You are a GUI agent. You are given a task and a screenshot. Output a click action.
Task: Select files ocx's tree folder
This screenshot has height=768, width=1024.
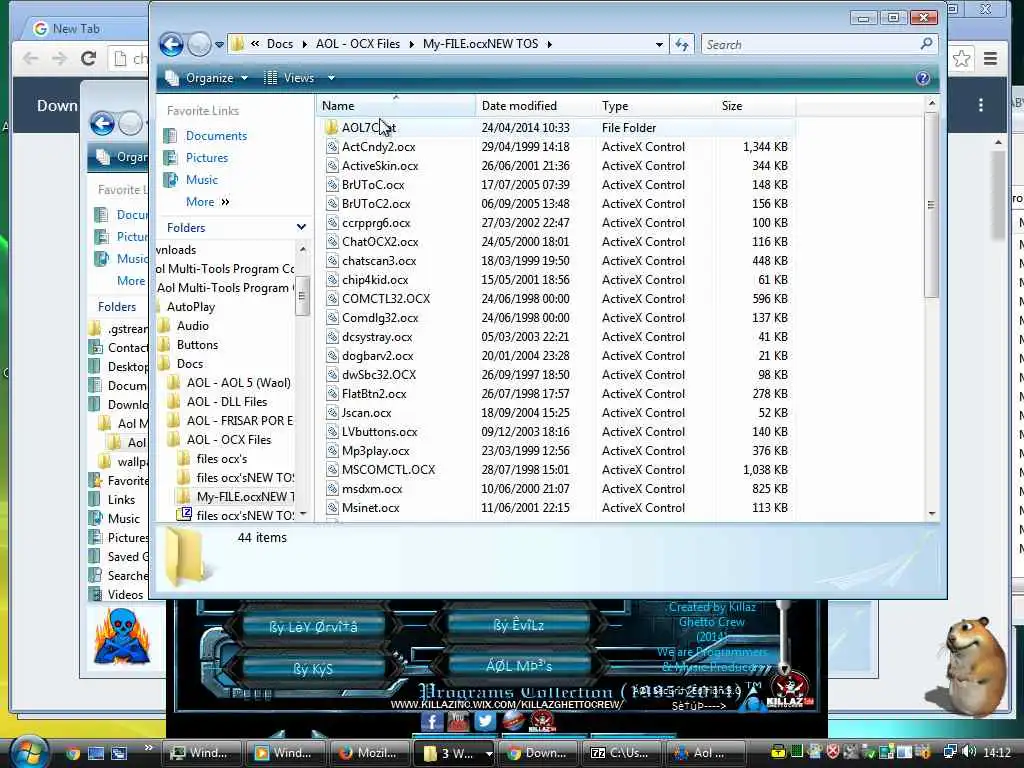point(221,458)
